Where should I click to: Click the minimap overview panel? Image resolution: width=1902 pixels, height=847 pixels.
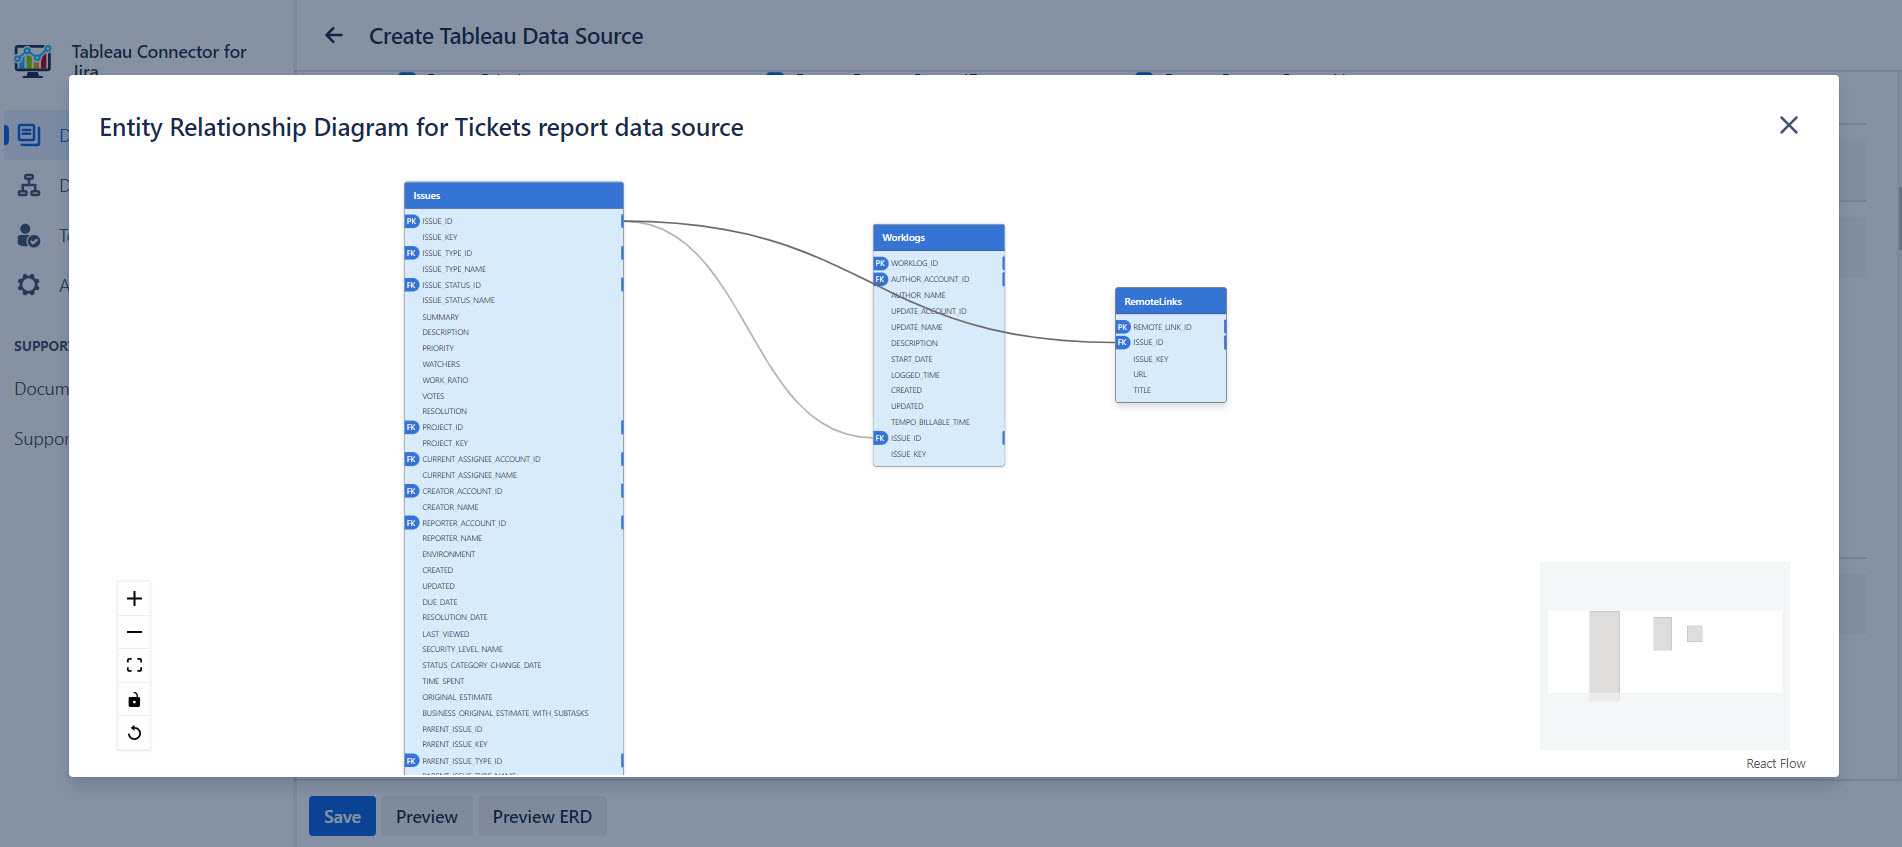click(x=1664, y=654)
